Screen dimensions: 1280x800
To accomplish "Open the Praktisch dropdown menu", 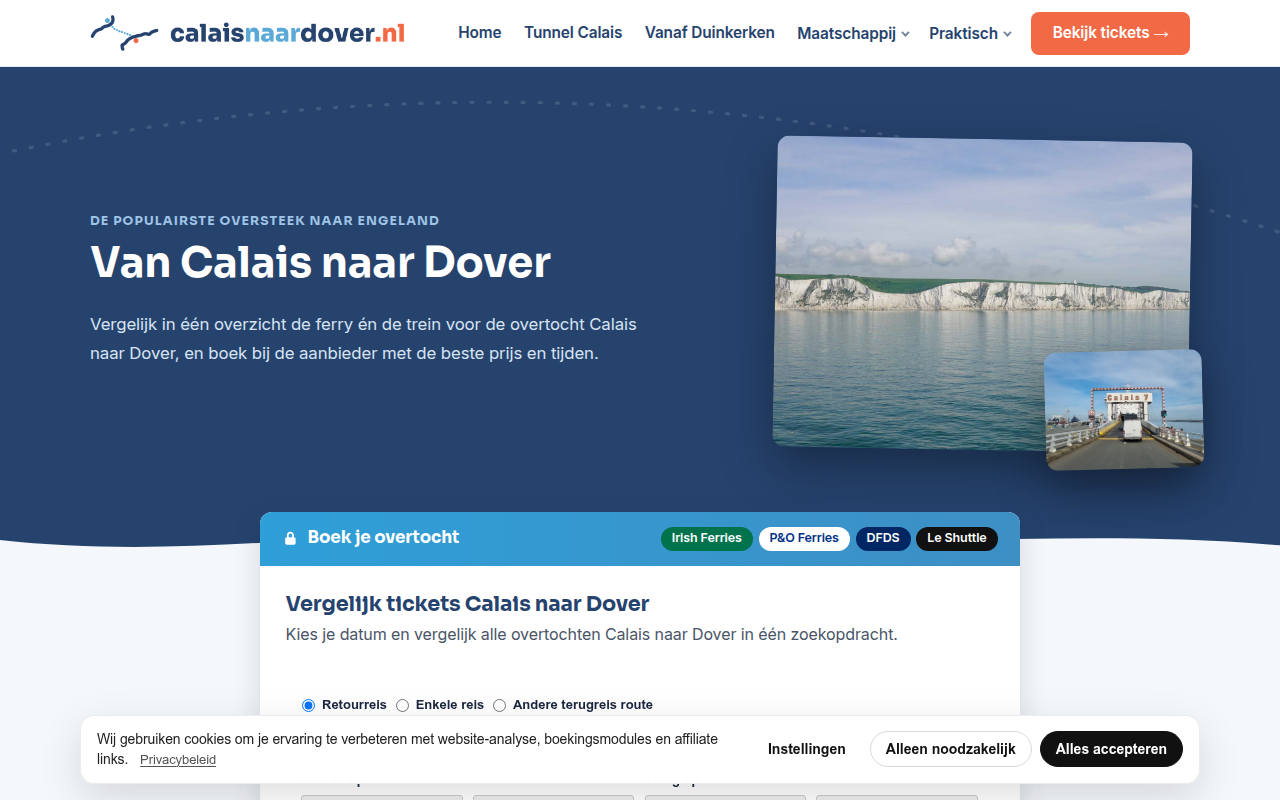I will pyautogui.click(x=970, y=33).
